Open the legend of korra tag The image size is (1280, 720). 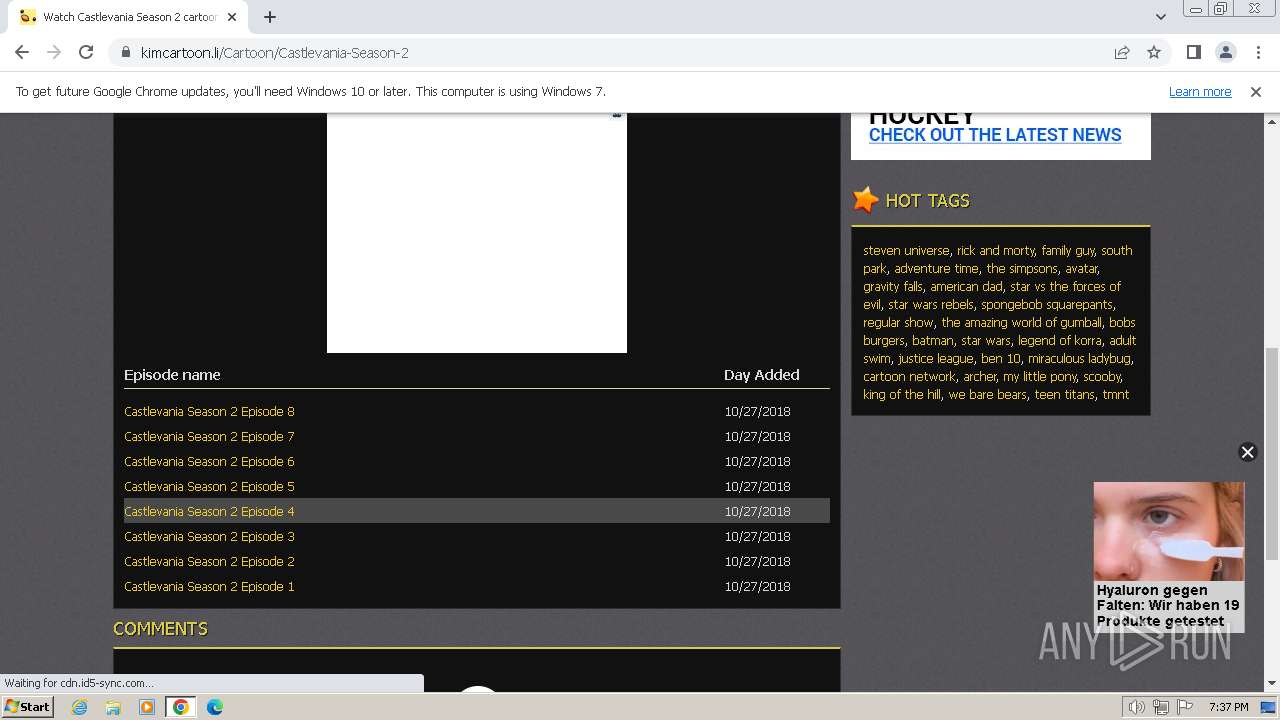pyautogui.click(x=1059, y=341)
